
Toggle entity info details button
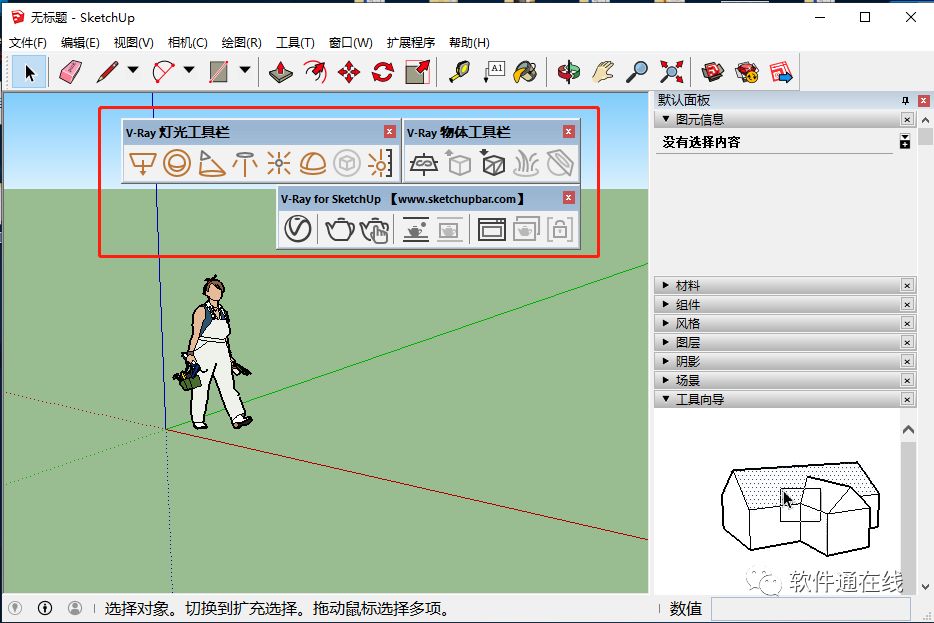[x=905, y=142]
